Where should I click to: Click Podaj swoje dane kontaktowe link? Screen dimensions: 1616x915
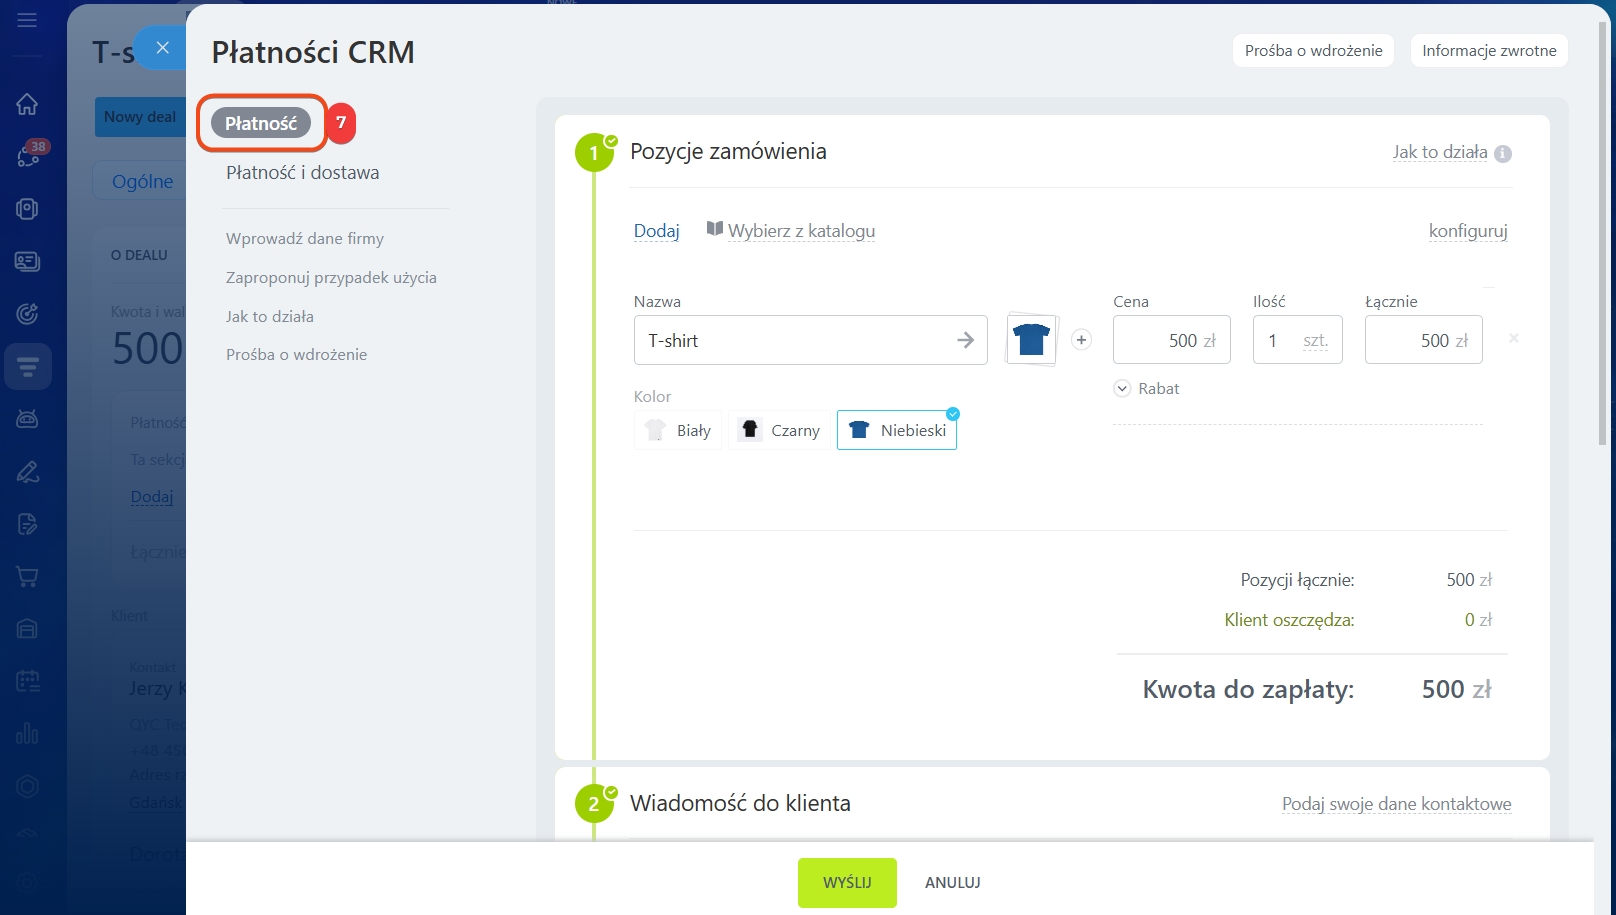pyautogui.click(x=1397, y=804)
